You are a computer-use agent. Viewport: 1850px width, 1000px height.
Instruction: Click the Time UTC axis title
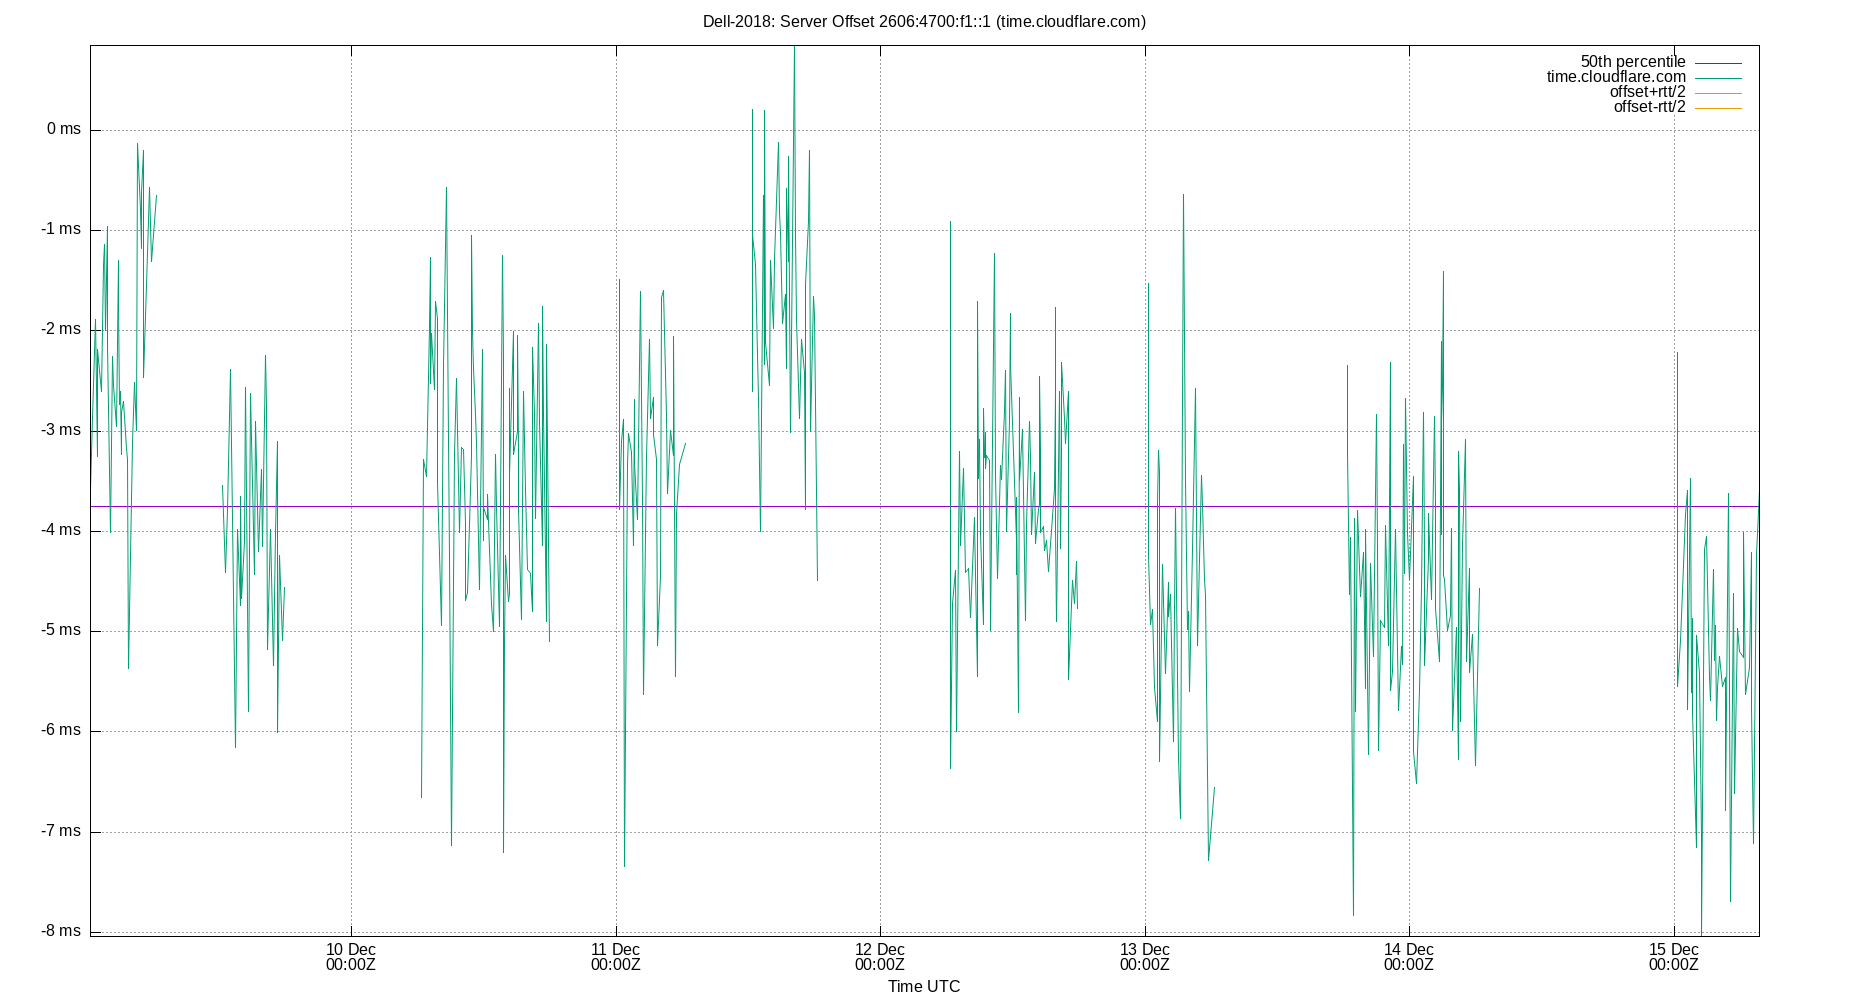point(922,986)
